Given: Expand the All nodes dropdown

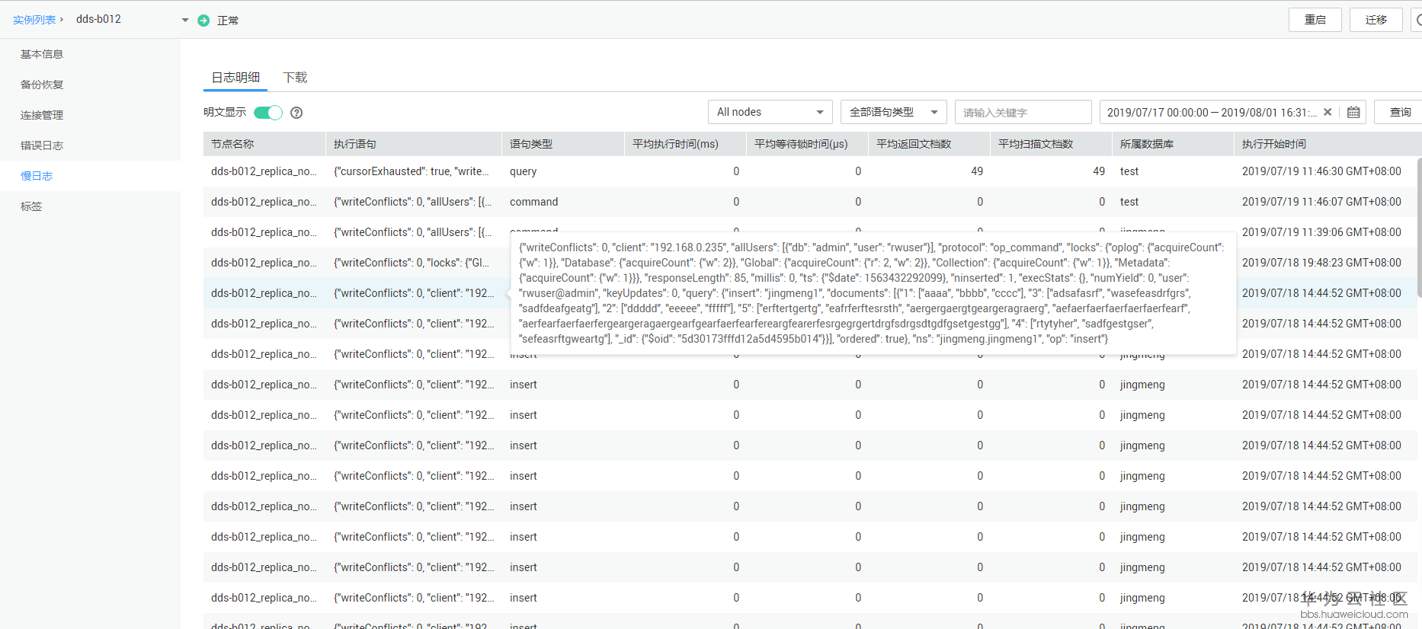Looking at the screenshot, I should 769,112.
